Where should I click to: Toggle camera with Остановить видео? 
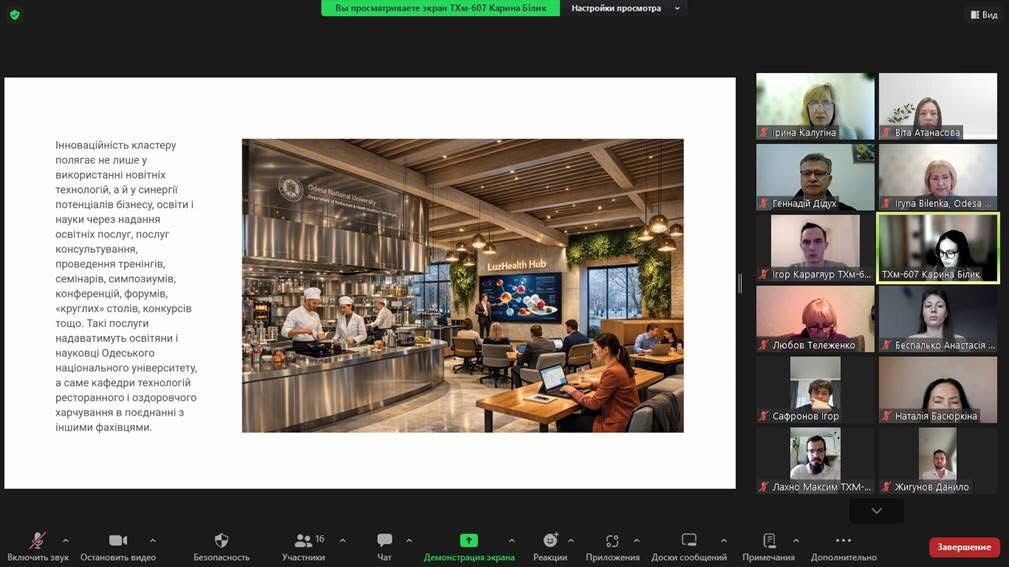[118, 541]
